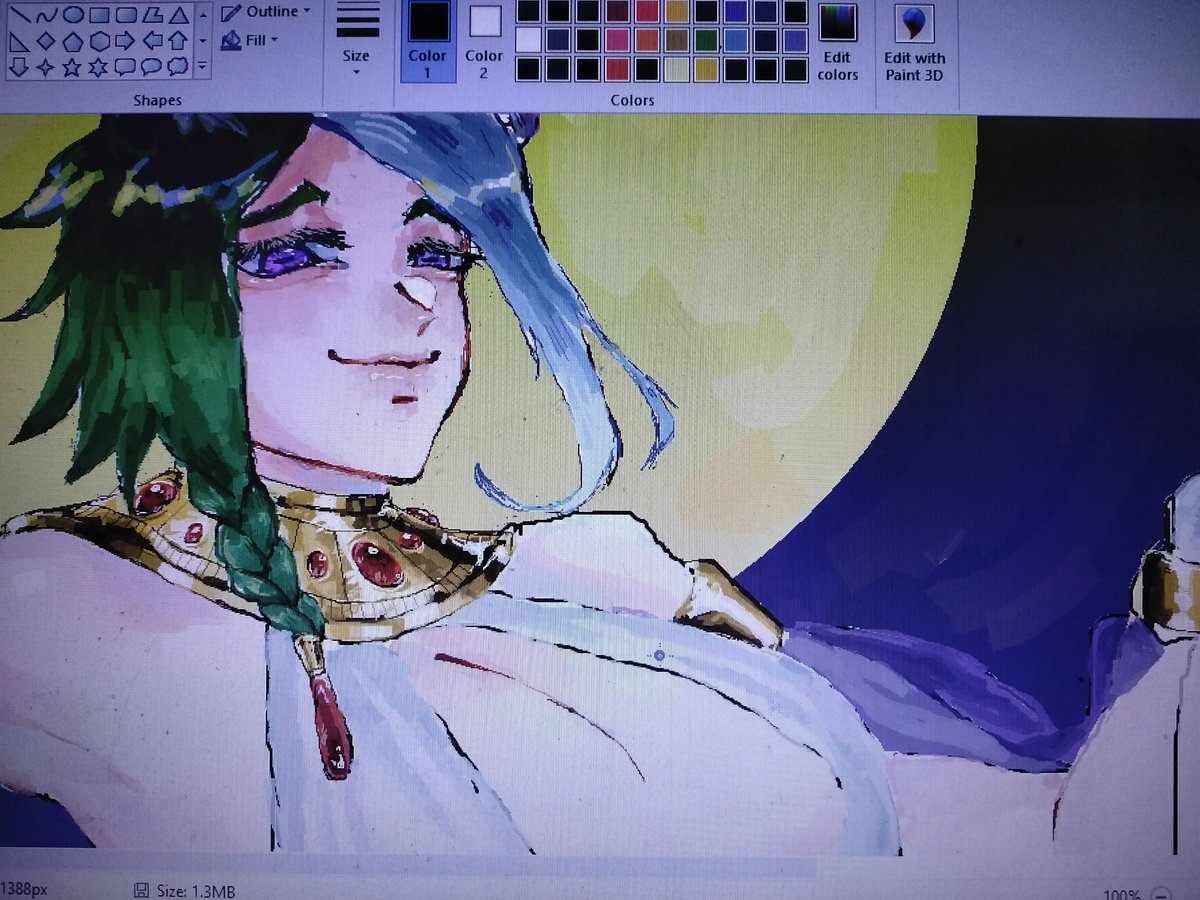Image resolution: width=1200 pixels, height=900 pixels.
Task: Pick the light blue swatch in middle palette row
Action: pyautogui.click(x=736, y=40)
